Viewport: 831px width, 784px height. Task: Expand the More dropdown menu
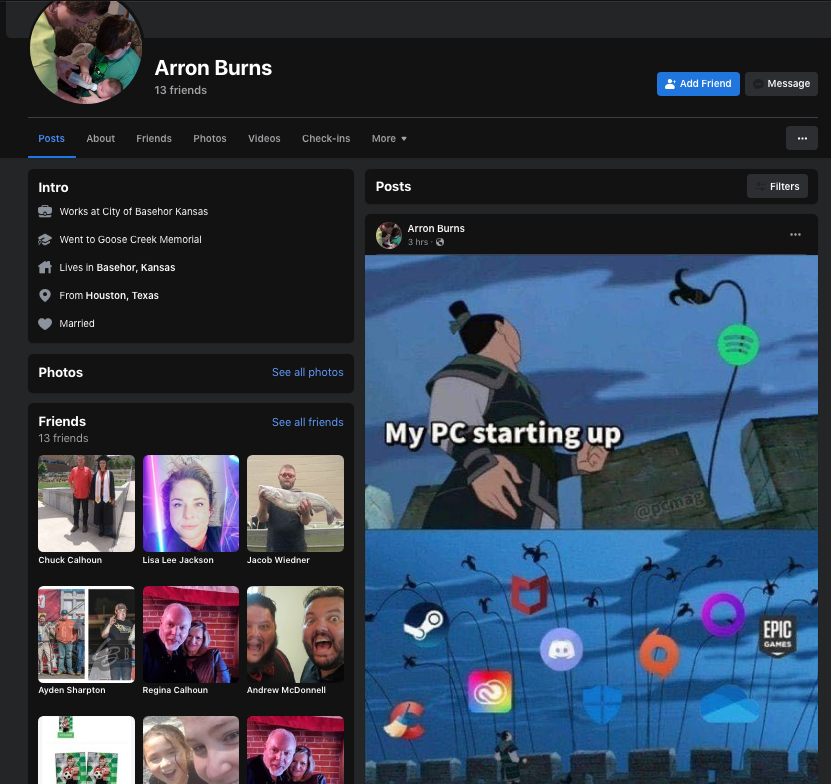pos(389,139)
